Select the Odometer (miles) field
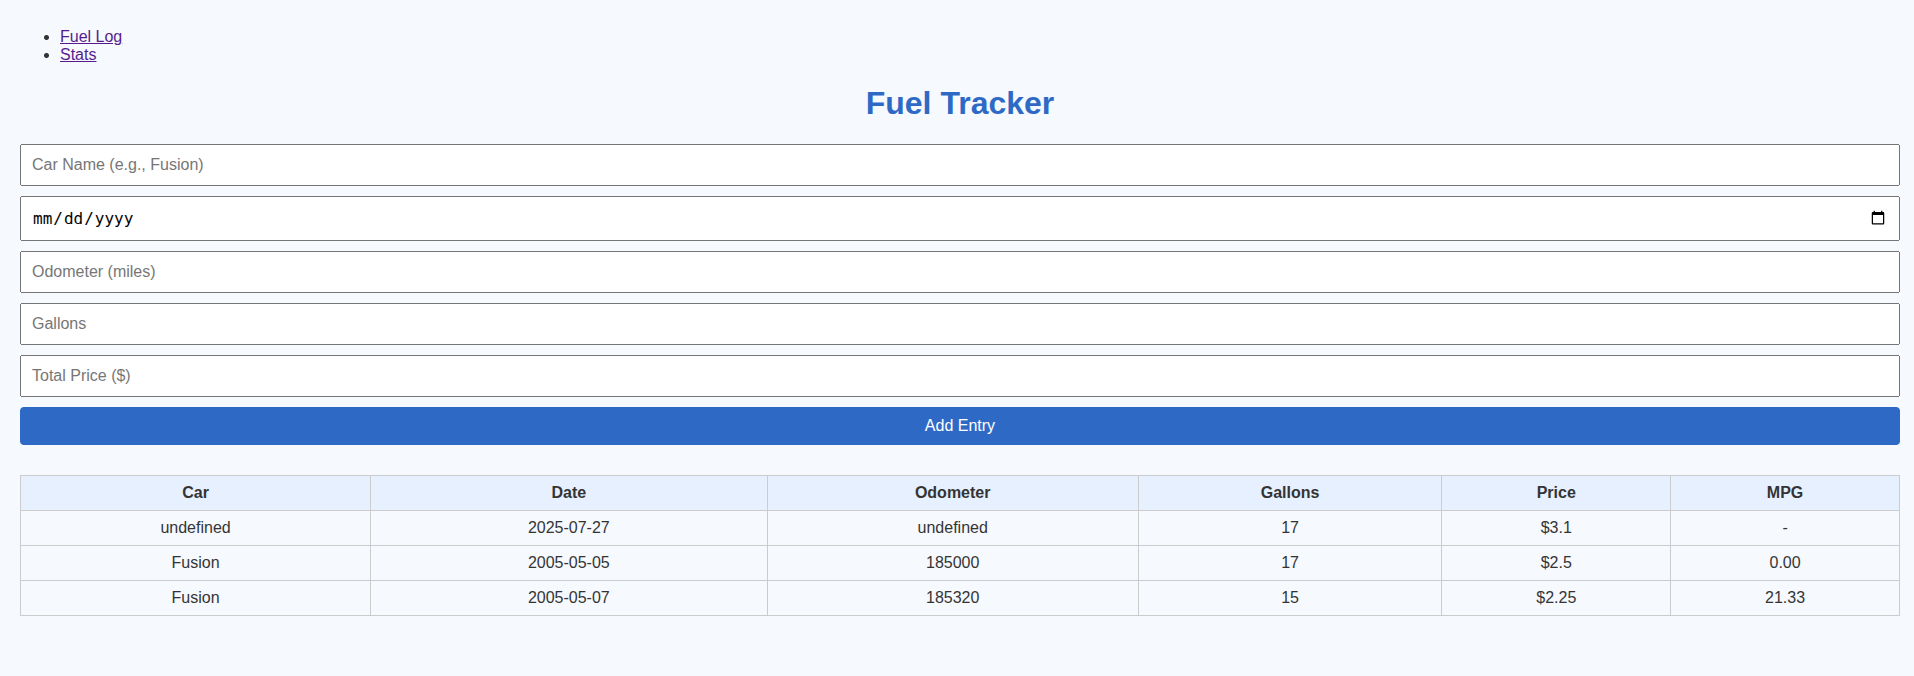Image resolution: width=1914 pixels, height=676 pixels. 960,272
